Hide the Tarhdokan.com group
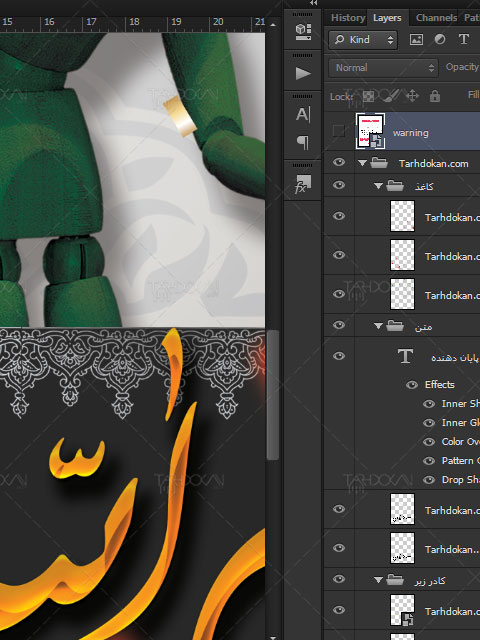 pos(339,162)
